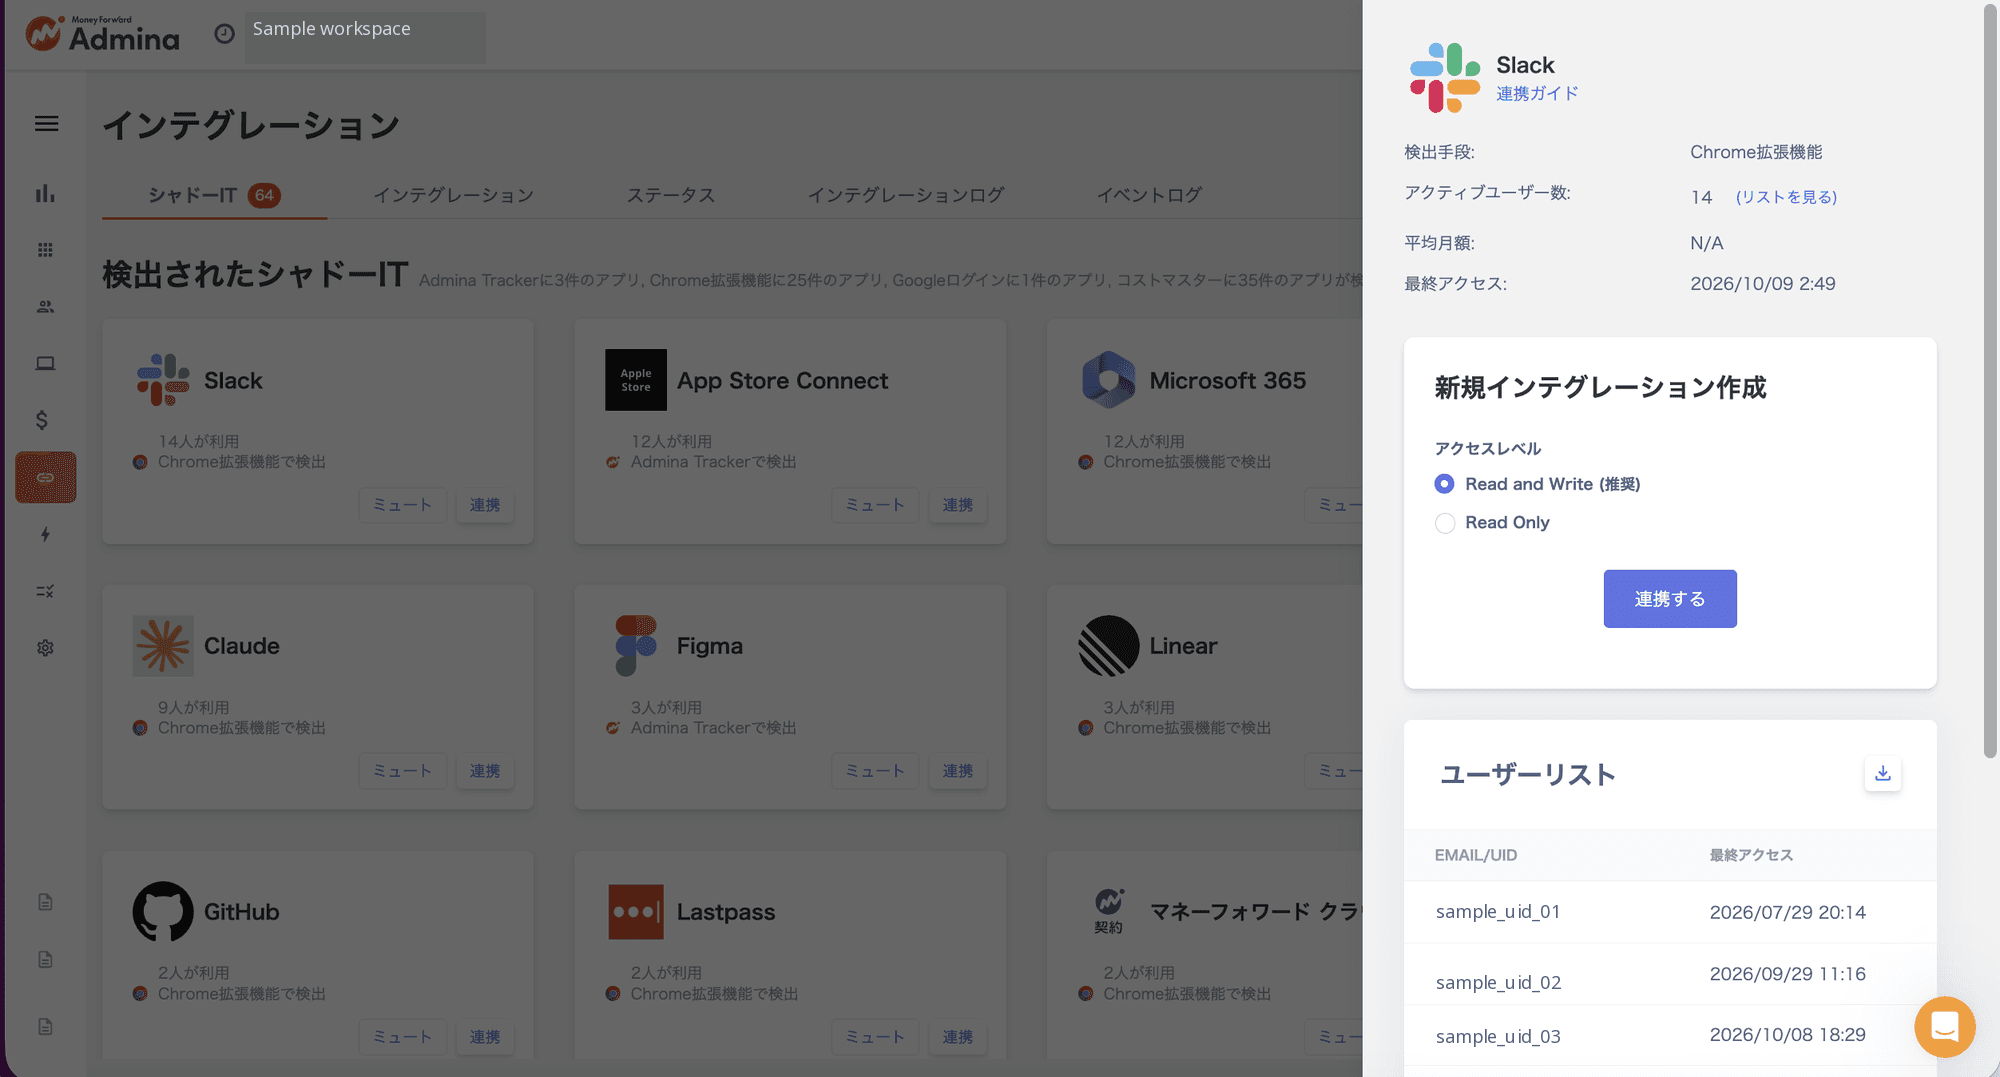Click the sample_uid_01 row
Viewport: 2000px width, 1077px height.
click(1670, 912)
